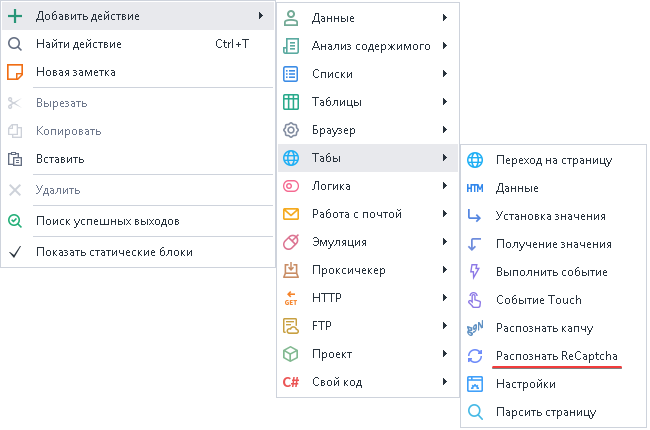Click the lightning icon for Выполнить событие

tap(475, 272)
